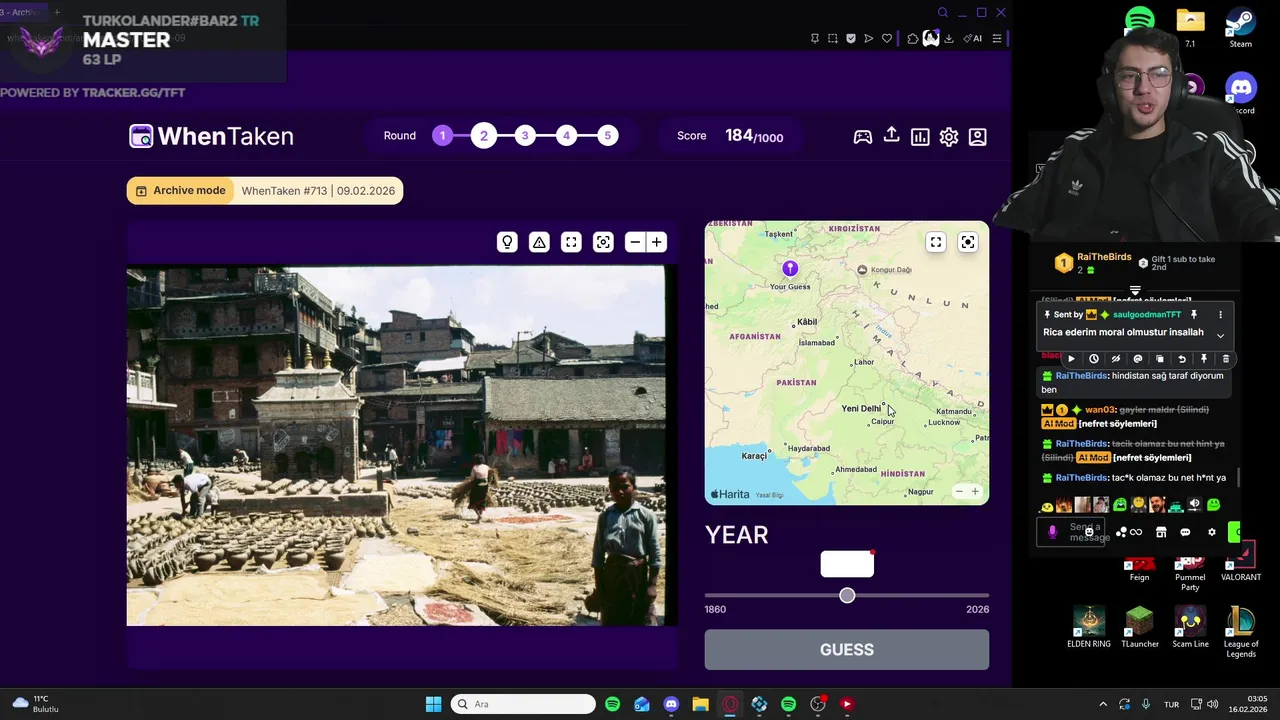Click the mention @ chat action
Screen dimensions: 1280x720
1138,359
